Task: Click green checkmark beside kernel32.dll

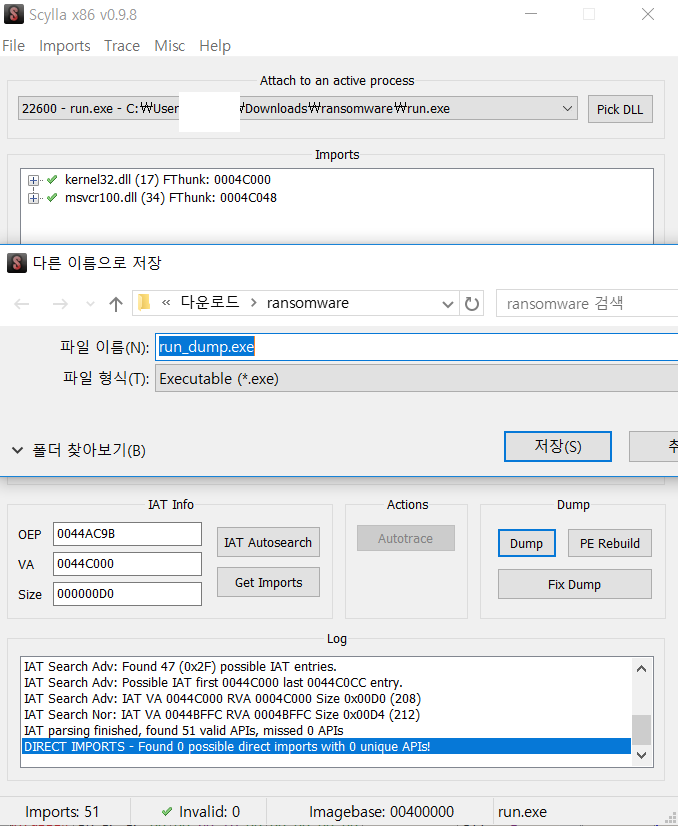Action: pyautogui.click(x=52, y=180)
